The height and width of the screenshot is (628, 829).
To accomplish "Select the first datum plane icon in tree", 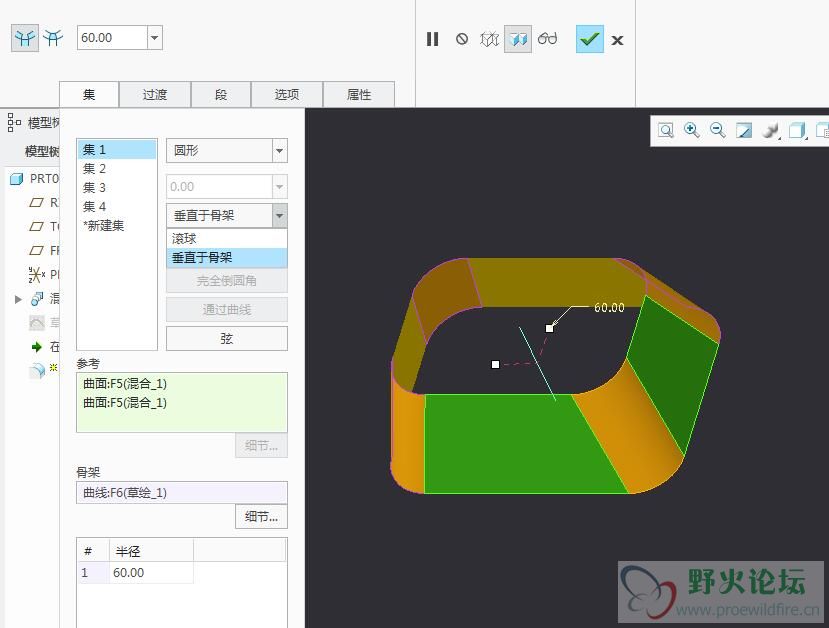I will coord(36,202).
